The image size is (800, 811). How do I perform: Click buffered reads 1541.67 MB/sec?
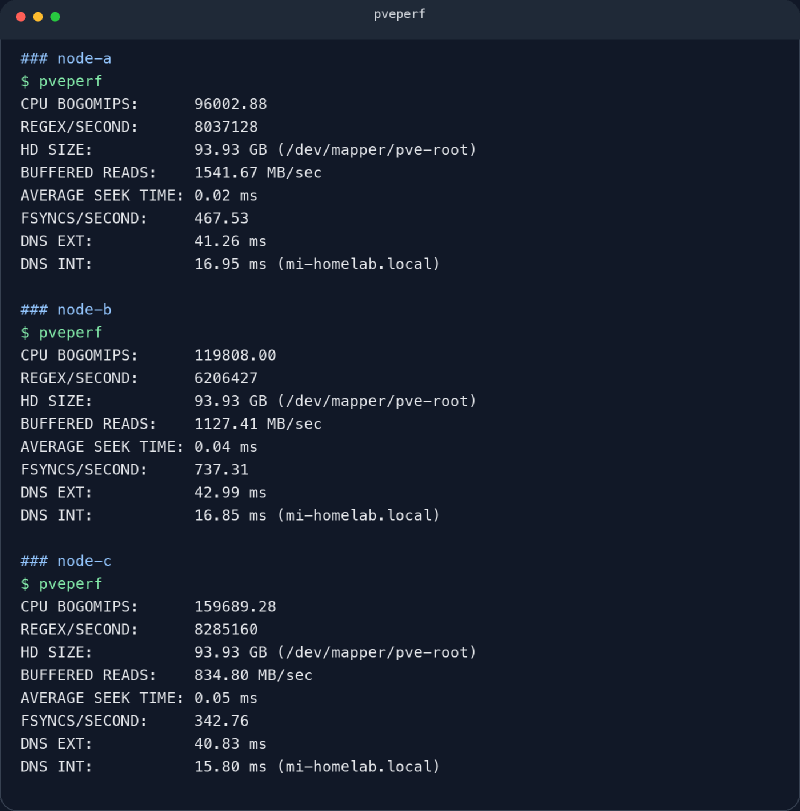(258, 173)
